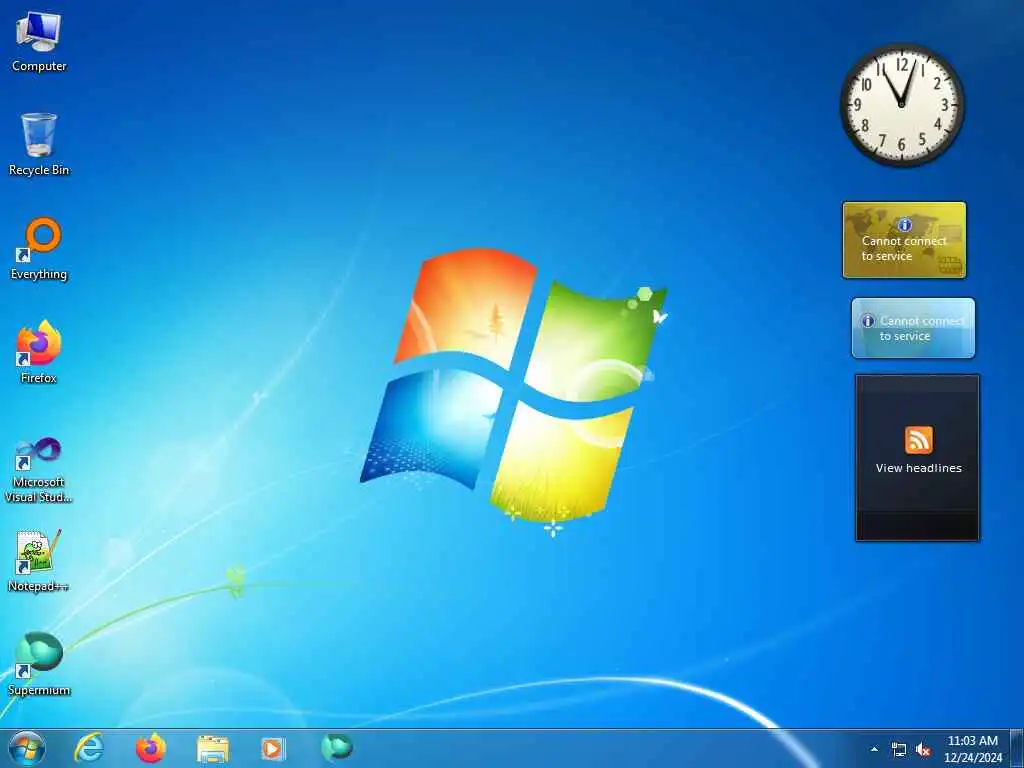1024x768 pixels.
Task: Click the analog clock gadget
Action: coord(902,104)
